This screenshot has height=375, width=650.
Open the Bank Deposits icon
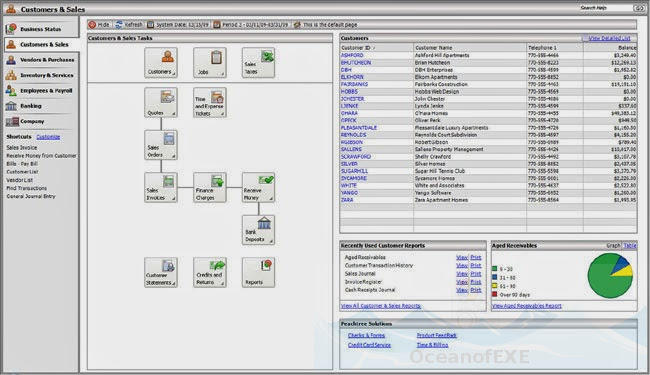[258, 230]
